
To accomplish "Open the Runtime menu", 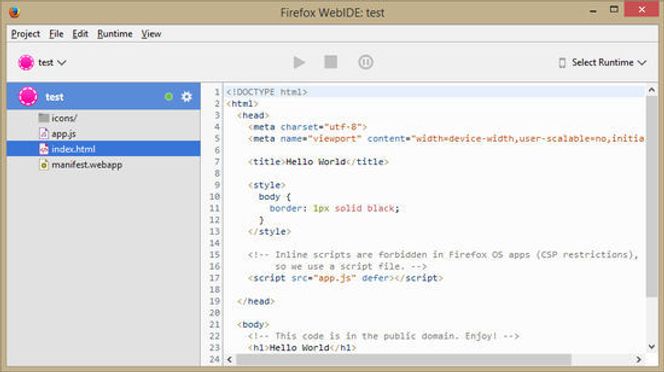I will [x=115, y=34].
